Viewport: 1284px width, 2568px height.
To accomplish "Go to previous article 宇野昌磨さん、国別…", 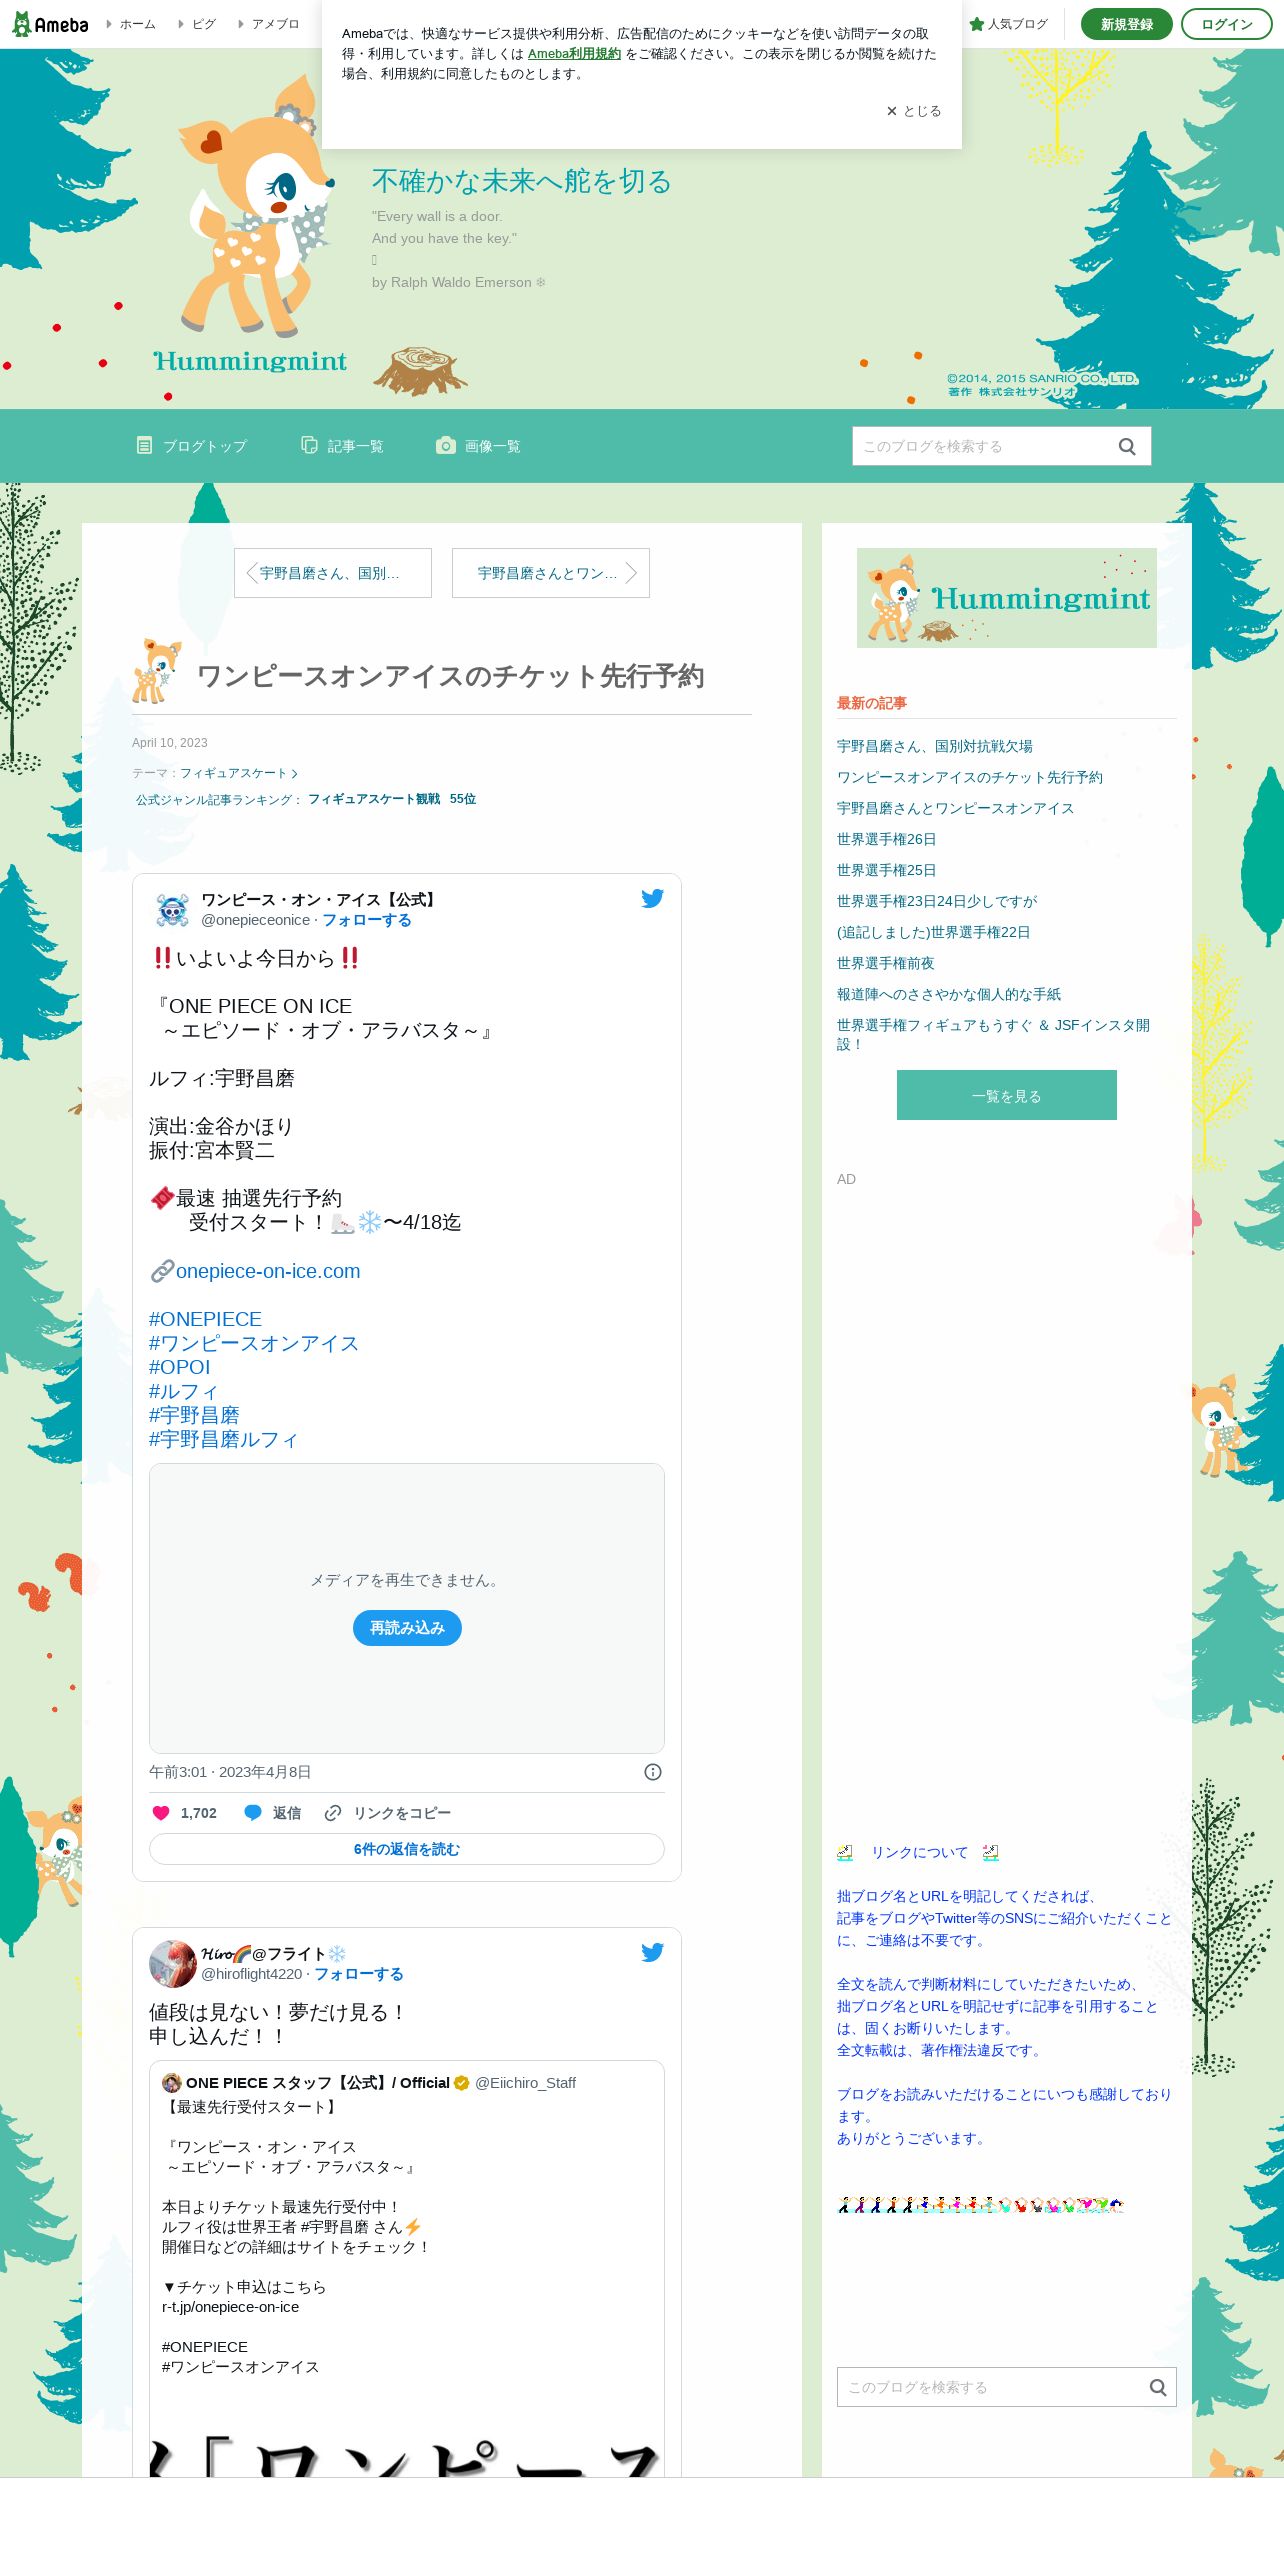I will 333,573.
